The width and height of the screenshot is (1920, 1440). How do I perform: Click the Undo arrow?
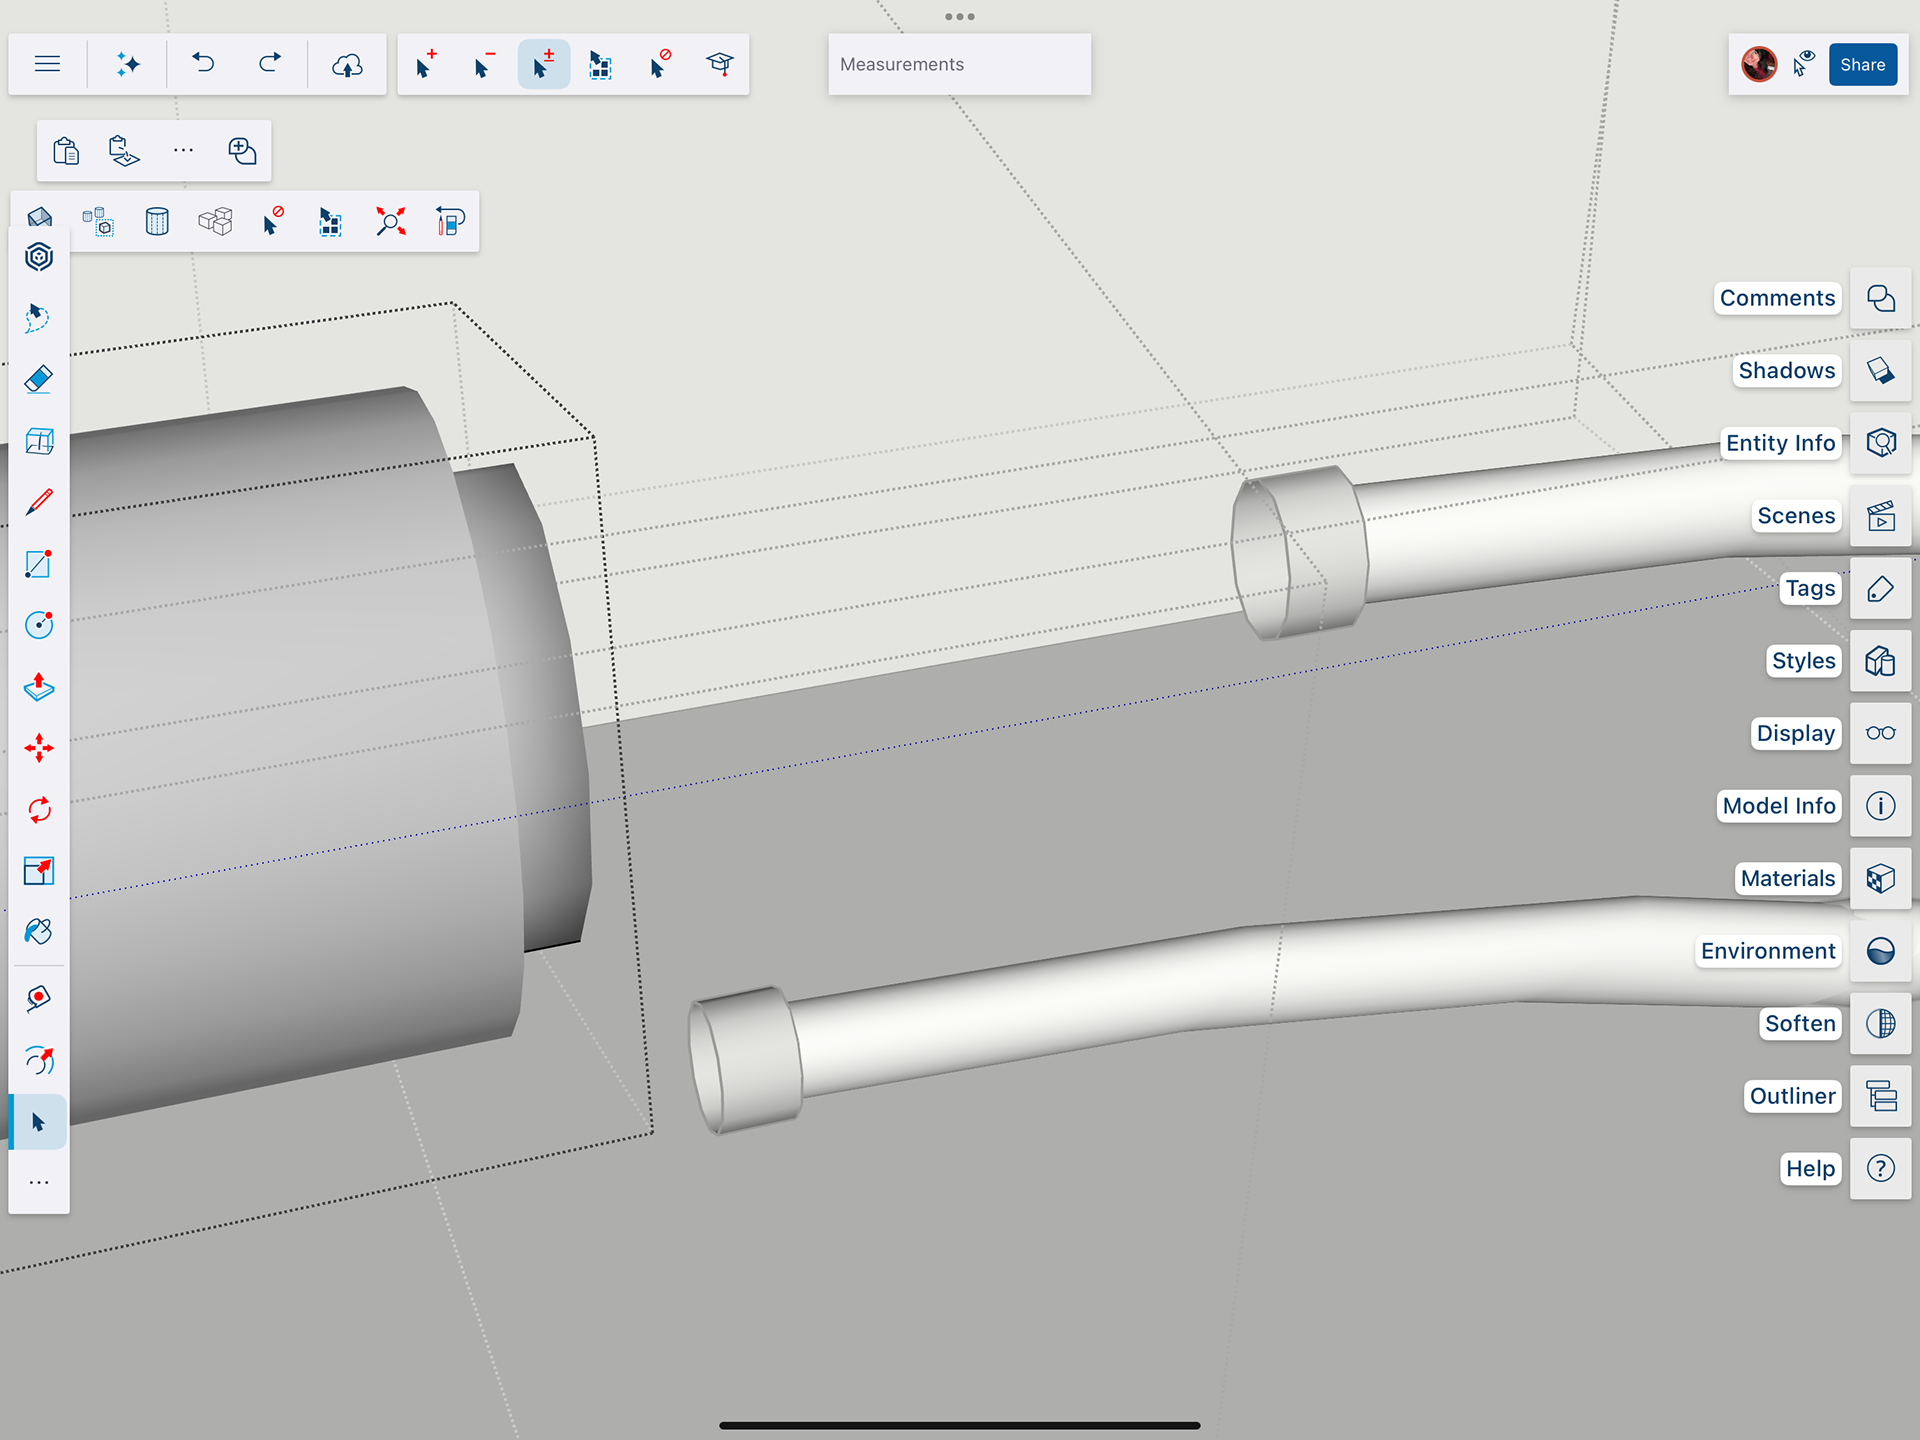[203, 64]
